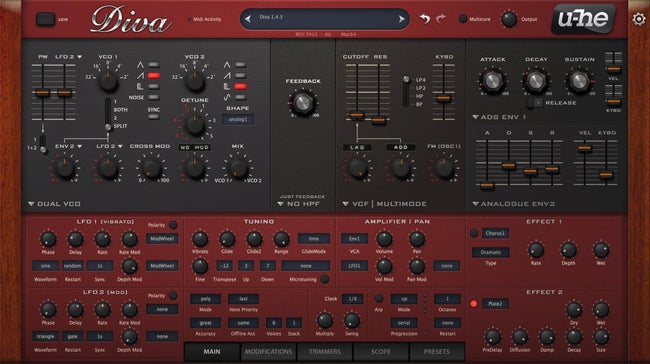The height and width of the screenshot is (364, 650).
Task: Expand the DUAL VCO module selector
Action: pos(54,204)
